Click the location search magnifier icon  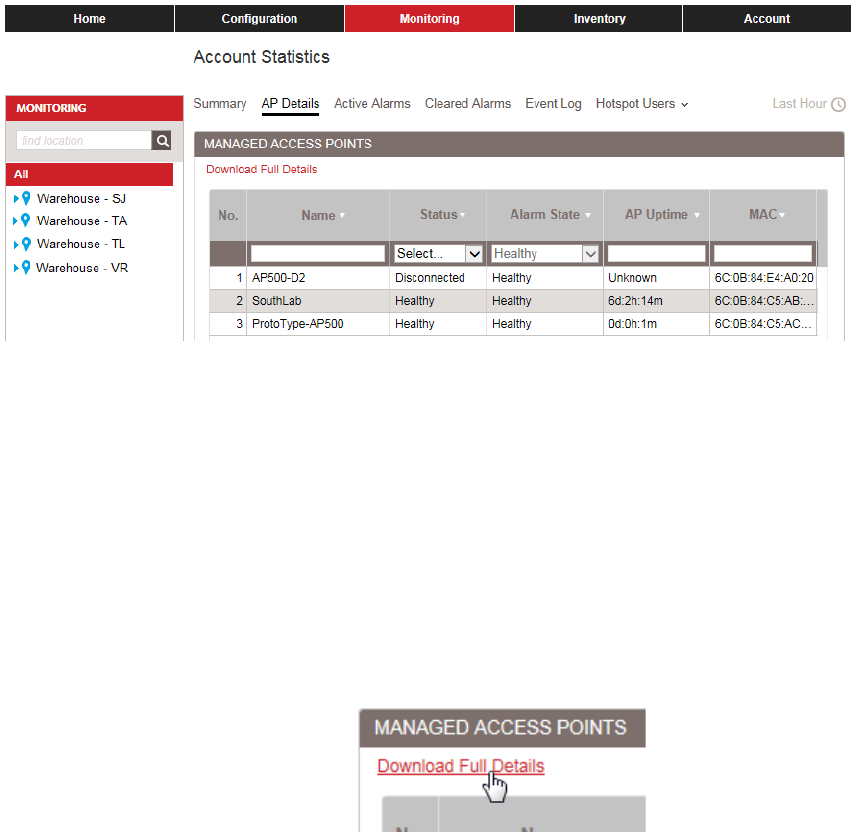(x=162, y=141)
